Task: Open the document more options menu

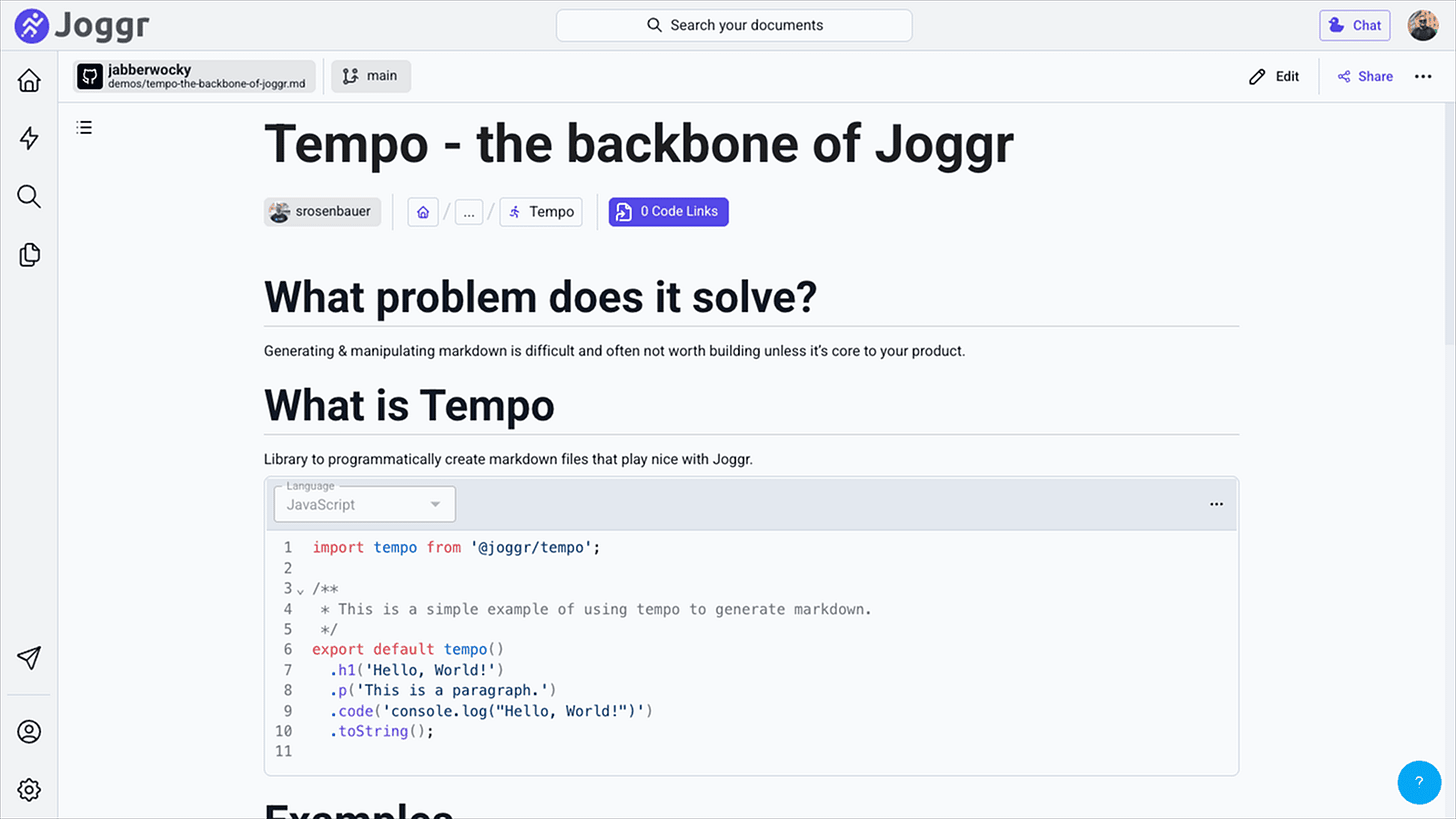Action: pos(1423,76)
